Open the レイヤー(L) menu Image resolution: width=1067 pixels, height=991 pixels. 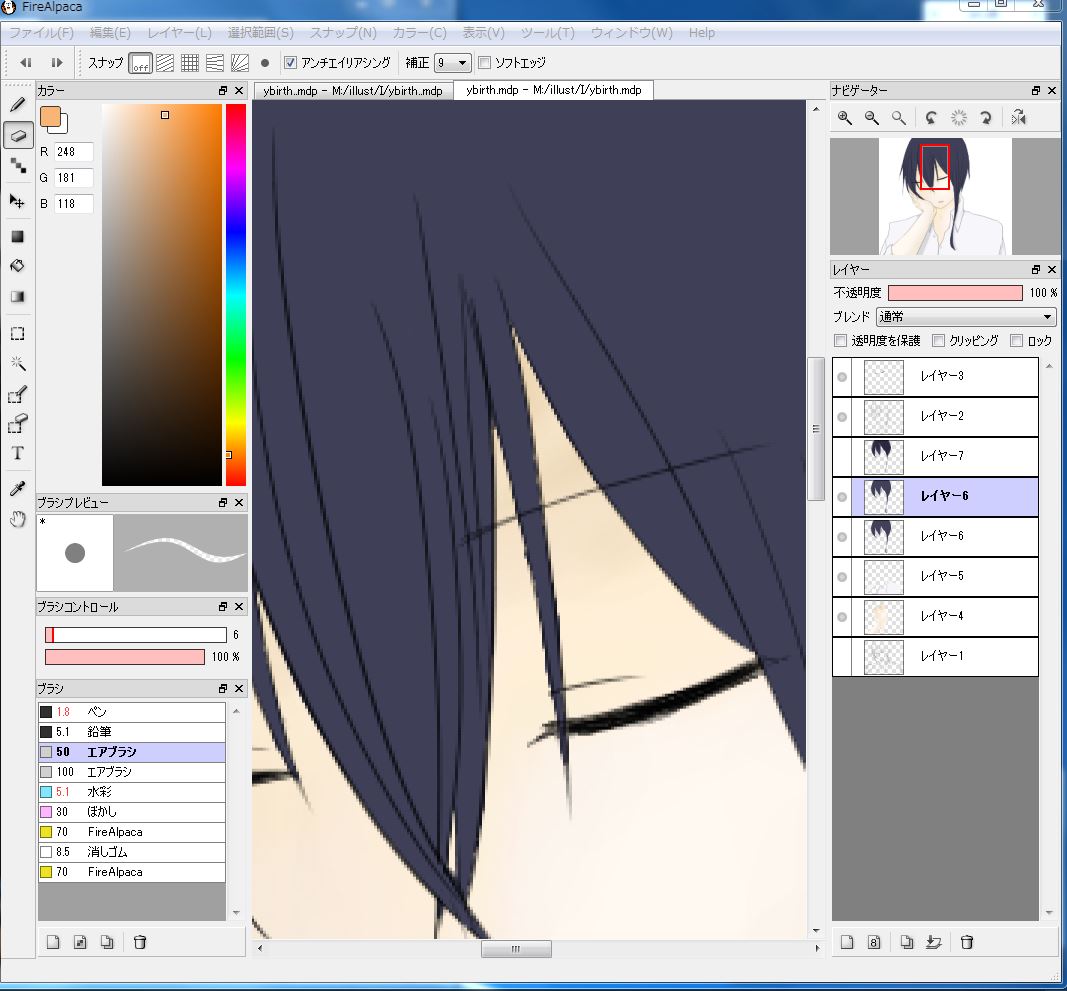(x=179, y=33)
